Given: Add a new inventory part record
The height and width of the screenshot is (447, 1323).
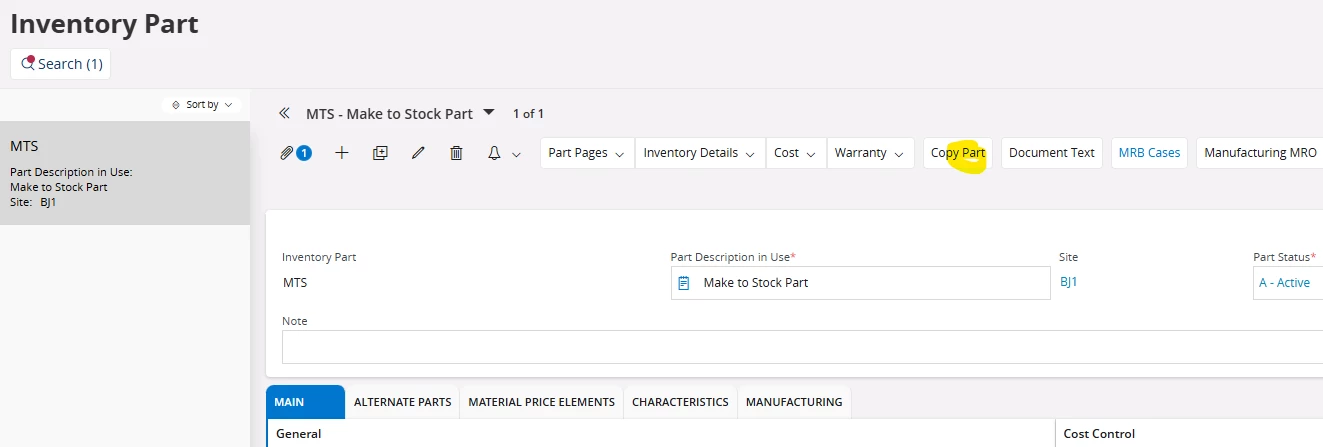Looking at the screenshot, I should (342, 153).
